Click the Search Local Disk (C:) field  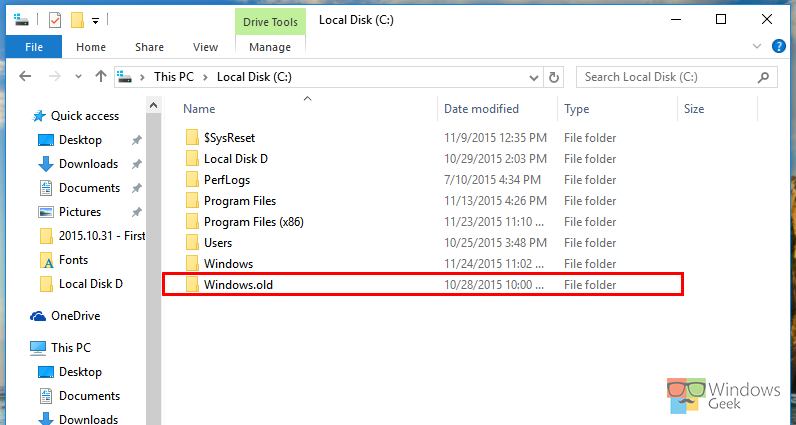[668, 77]
